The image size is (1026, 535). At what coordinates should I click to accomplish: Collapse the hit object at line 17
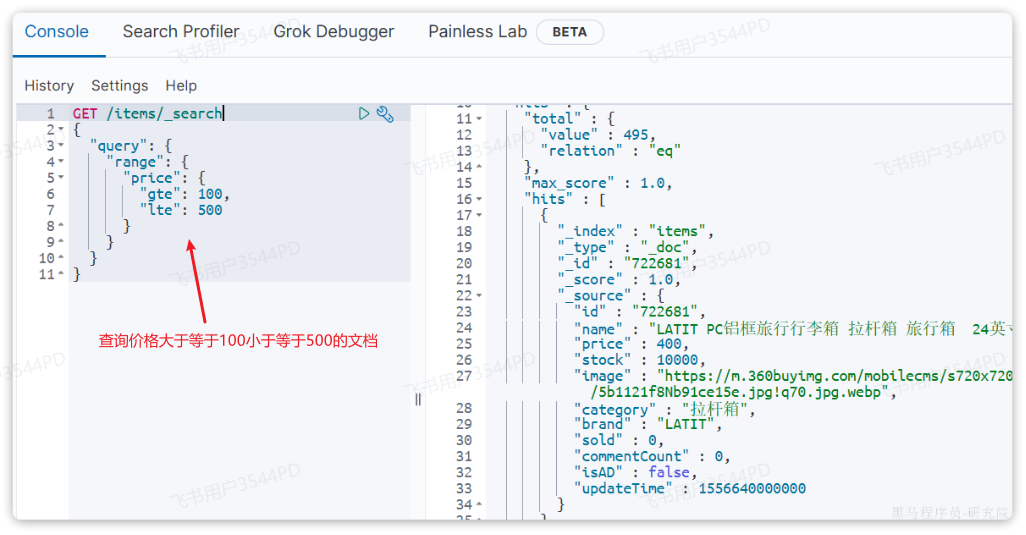point(479,215)
